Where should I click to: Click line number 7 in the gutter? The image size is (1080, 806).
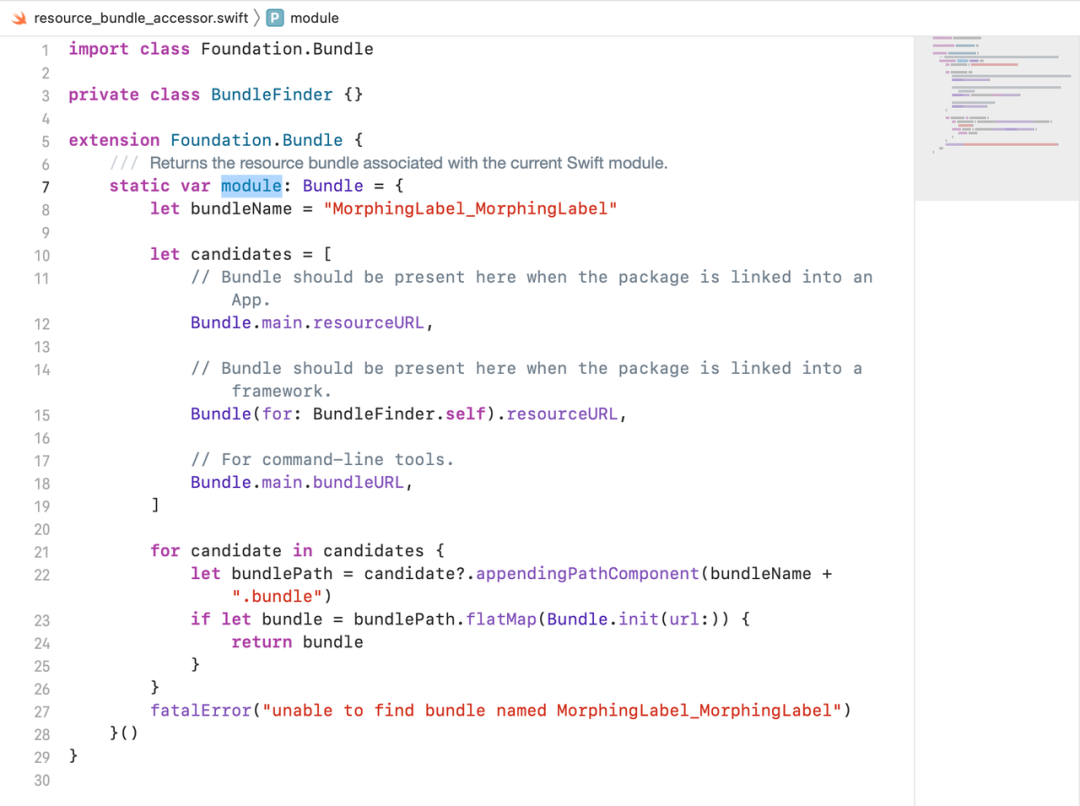click(x=45, y=187)
